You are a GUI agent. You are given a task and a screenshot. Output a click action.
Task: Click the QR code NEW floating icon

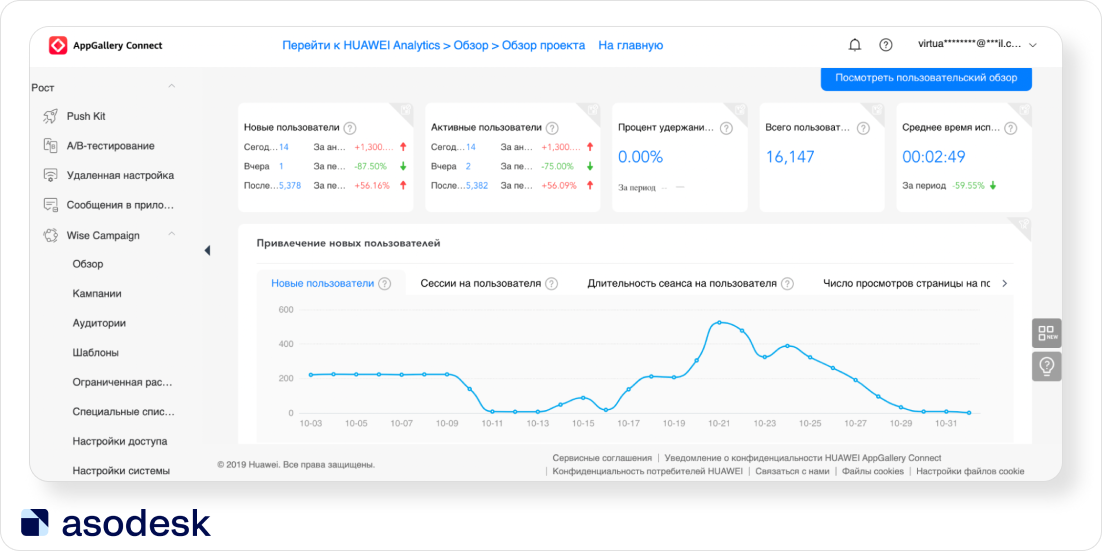coord(1046,333)
